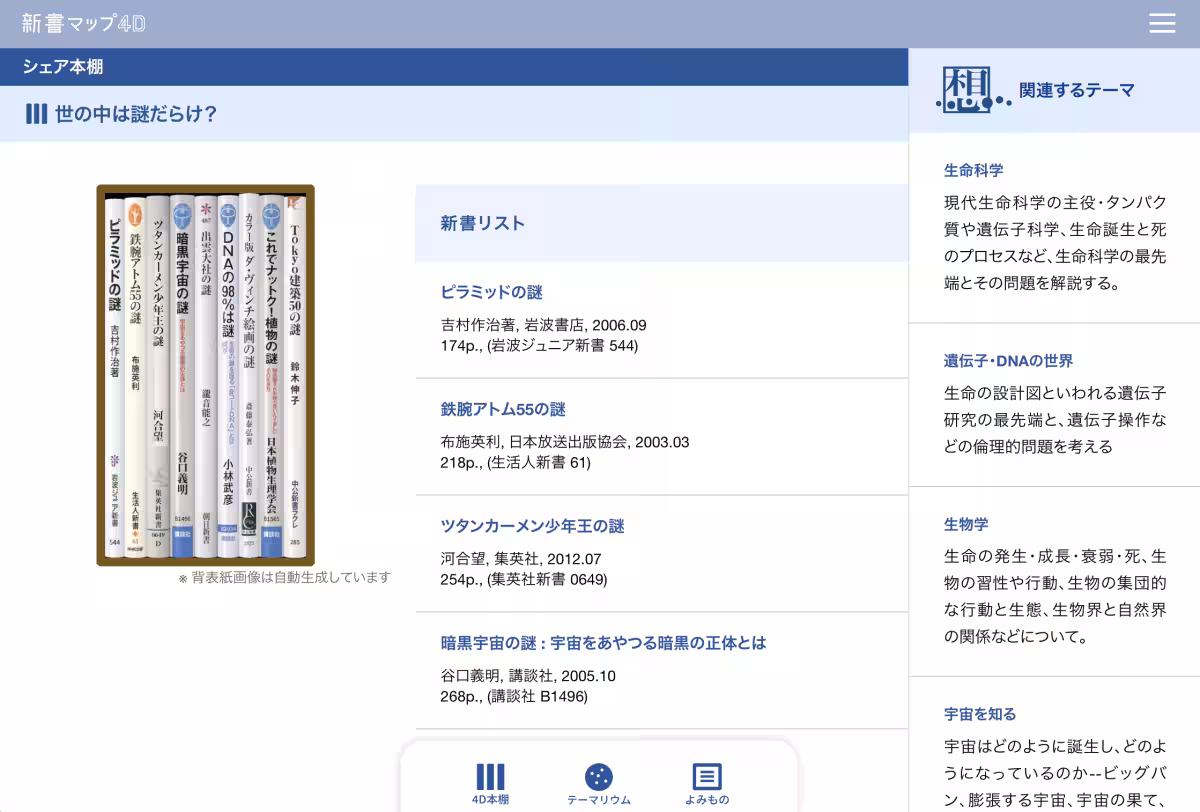Open the 鉄腕アトム55の謎 title link
This screenshot has width=1200, height=812.
coord(503,410)
